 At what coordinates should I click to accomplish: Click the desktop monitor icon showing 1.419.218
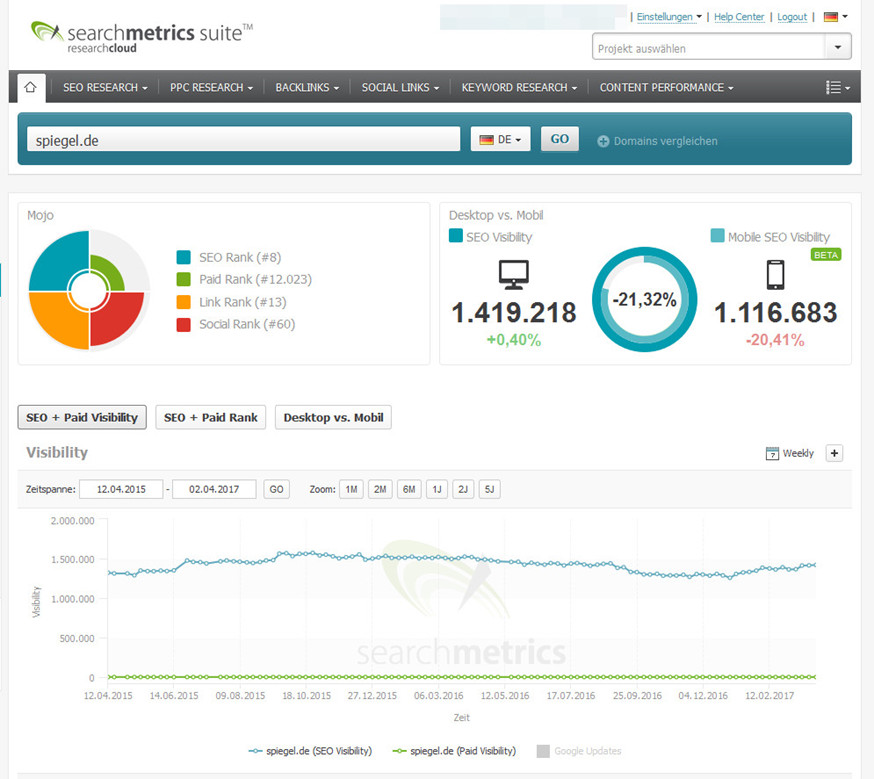point(513,272)
